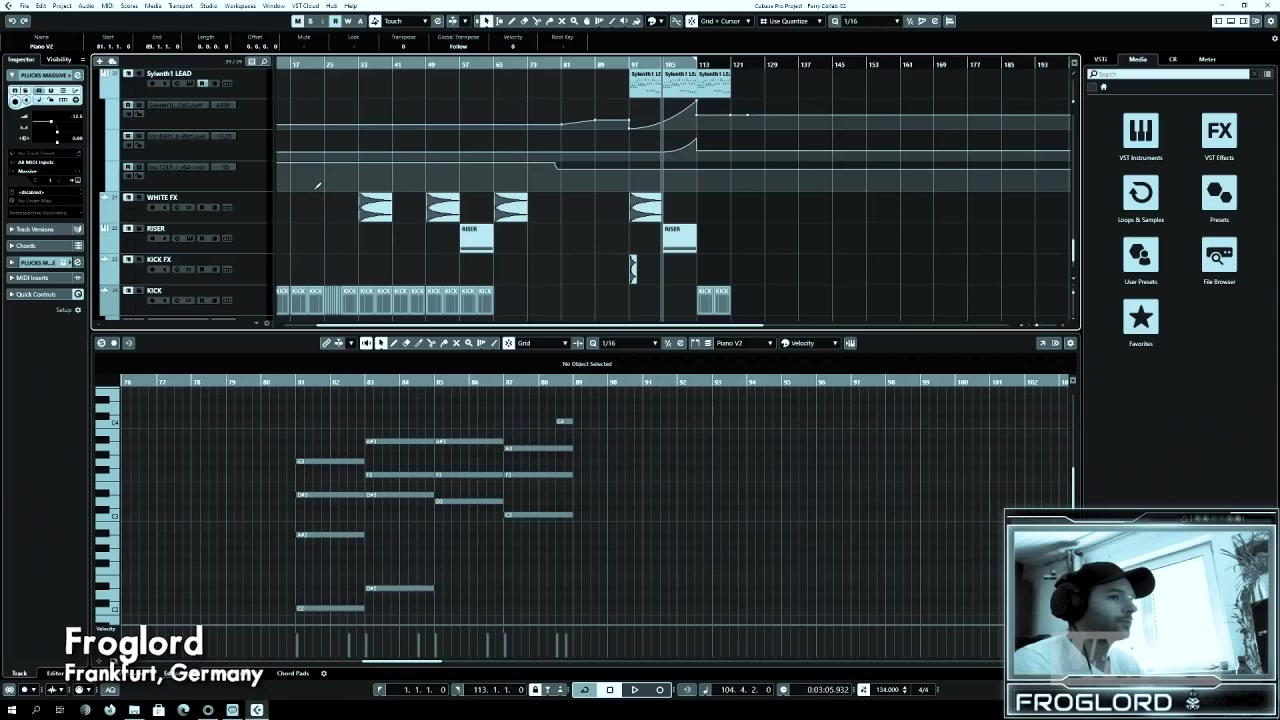Expand the Quick Controls inspector section

46,294
